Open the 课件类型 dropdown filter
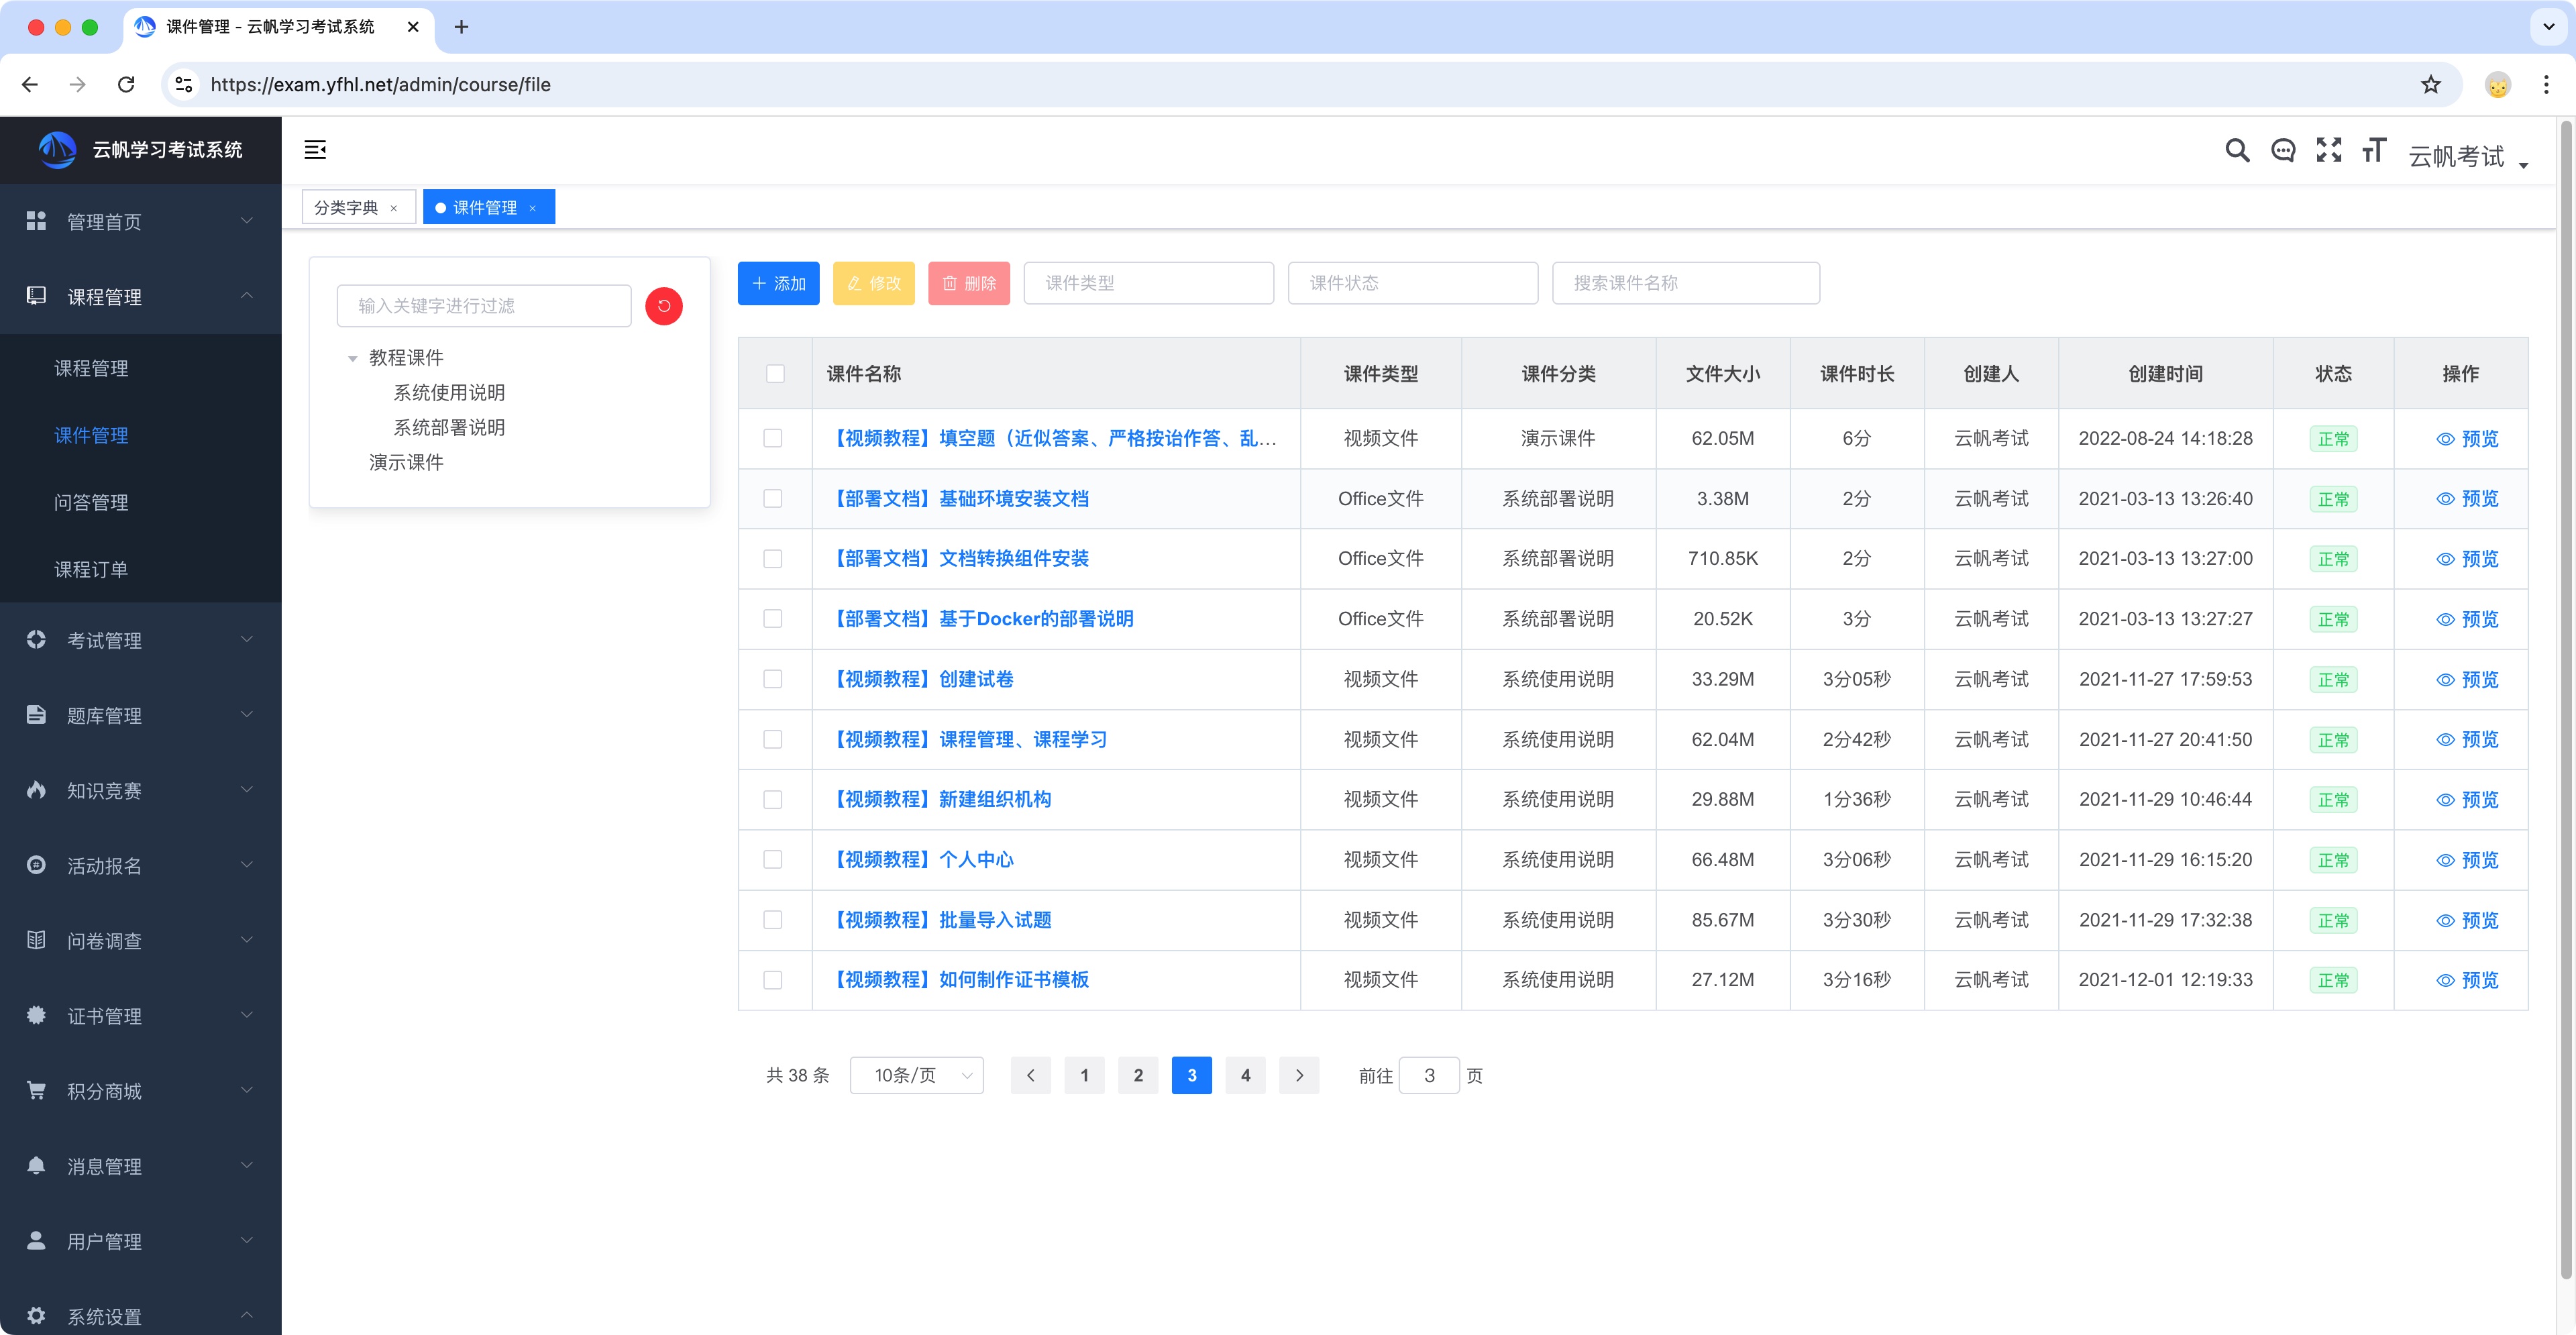This screenshot has width=2576, height=1335. pos(1148,283)
